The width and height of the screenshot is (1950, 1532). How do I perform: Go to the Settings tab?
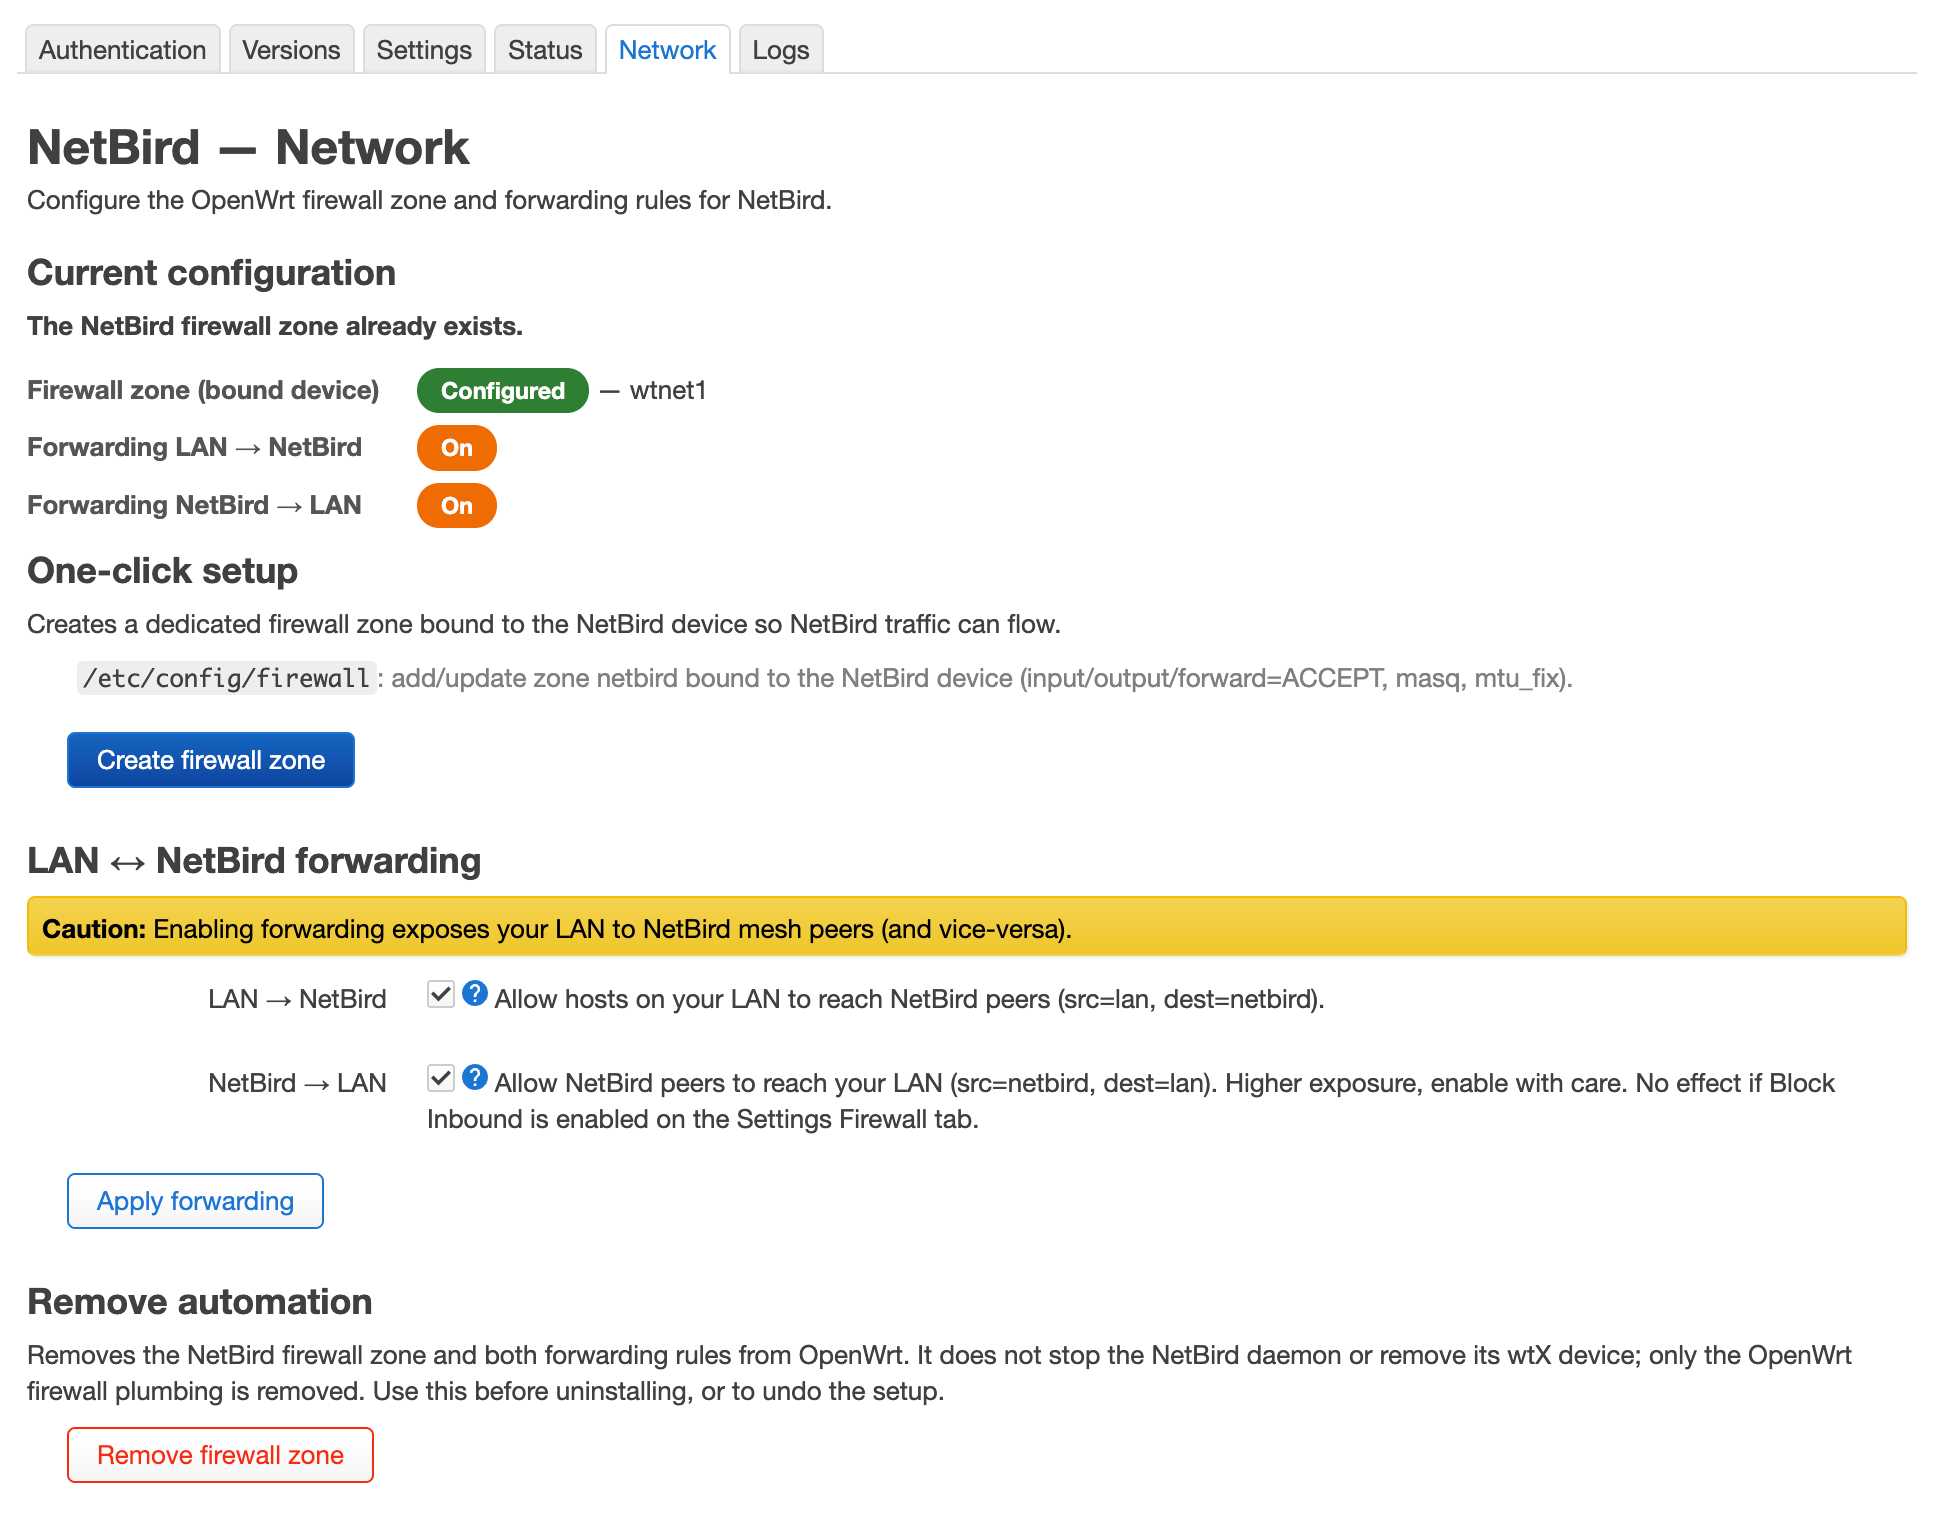424,50
